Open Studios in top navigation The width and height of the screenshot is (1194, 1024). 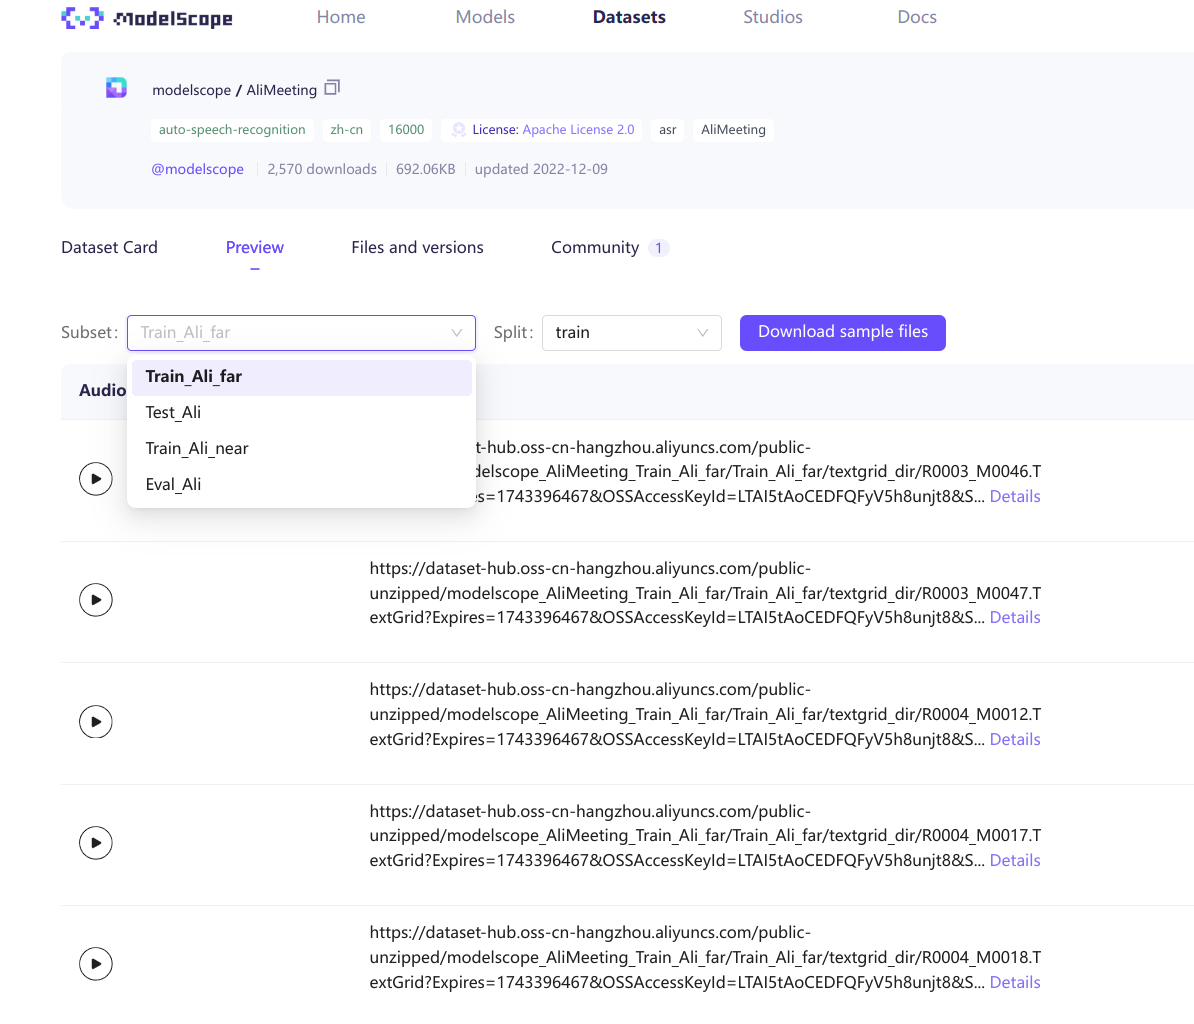[x=773, y=17]
